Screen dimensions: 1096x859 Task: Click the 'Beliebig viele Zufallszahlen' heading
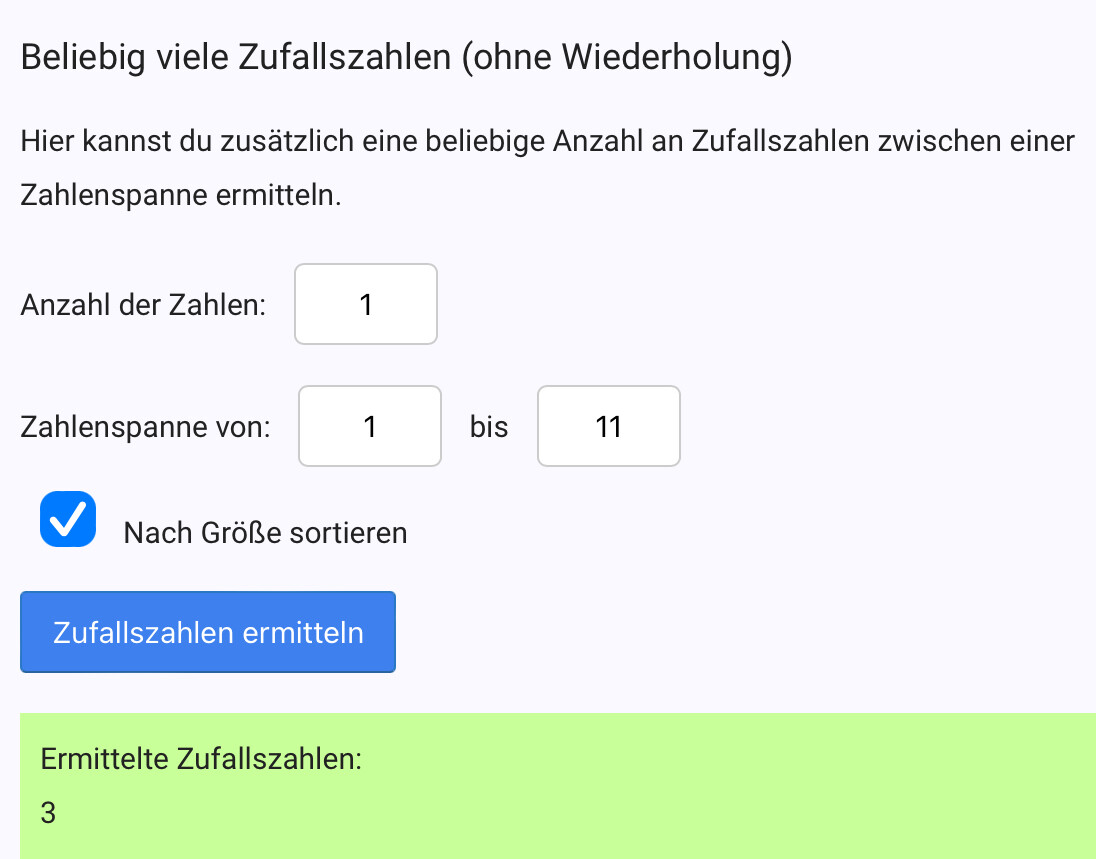235,57
